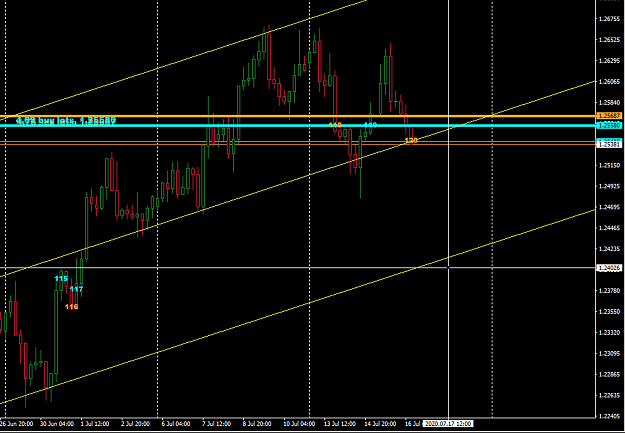Click price scale value 1.24695
The width and height of the screenshot is (625, 433).
[609, 207]
